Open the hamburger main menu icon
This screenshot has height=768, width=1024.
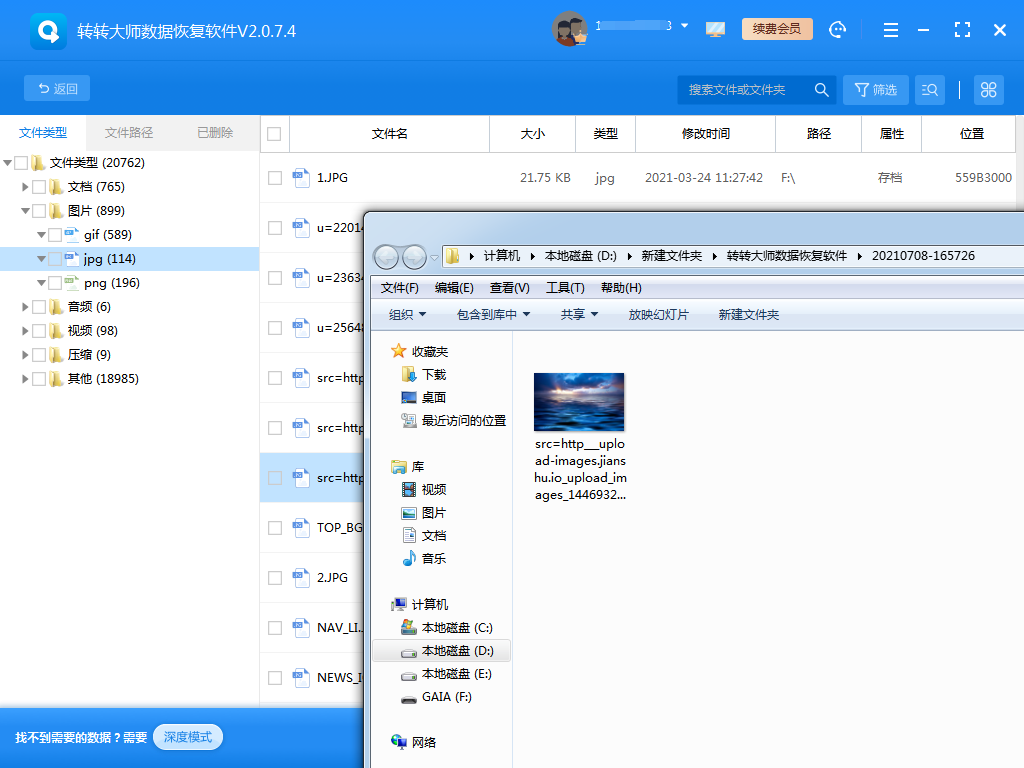(890, 30)
